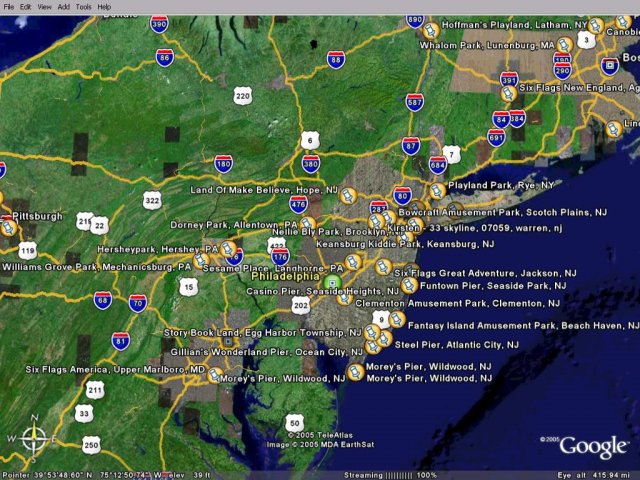Click the Interstate 180 road shield
Image resolution: width=640 pixels, height=480 pixels.
(x=223, y=164)
